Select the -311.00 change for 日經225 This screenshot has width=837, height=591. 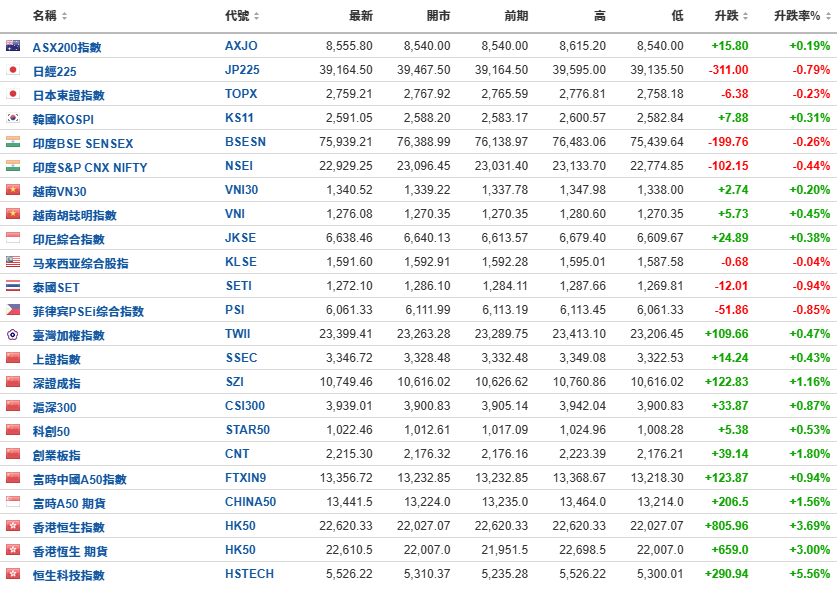click(728, 70)
